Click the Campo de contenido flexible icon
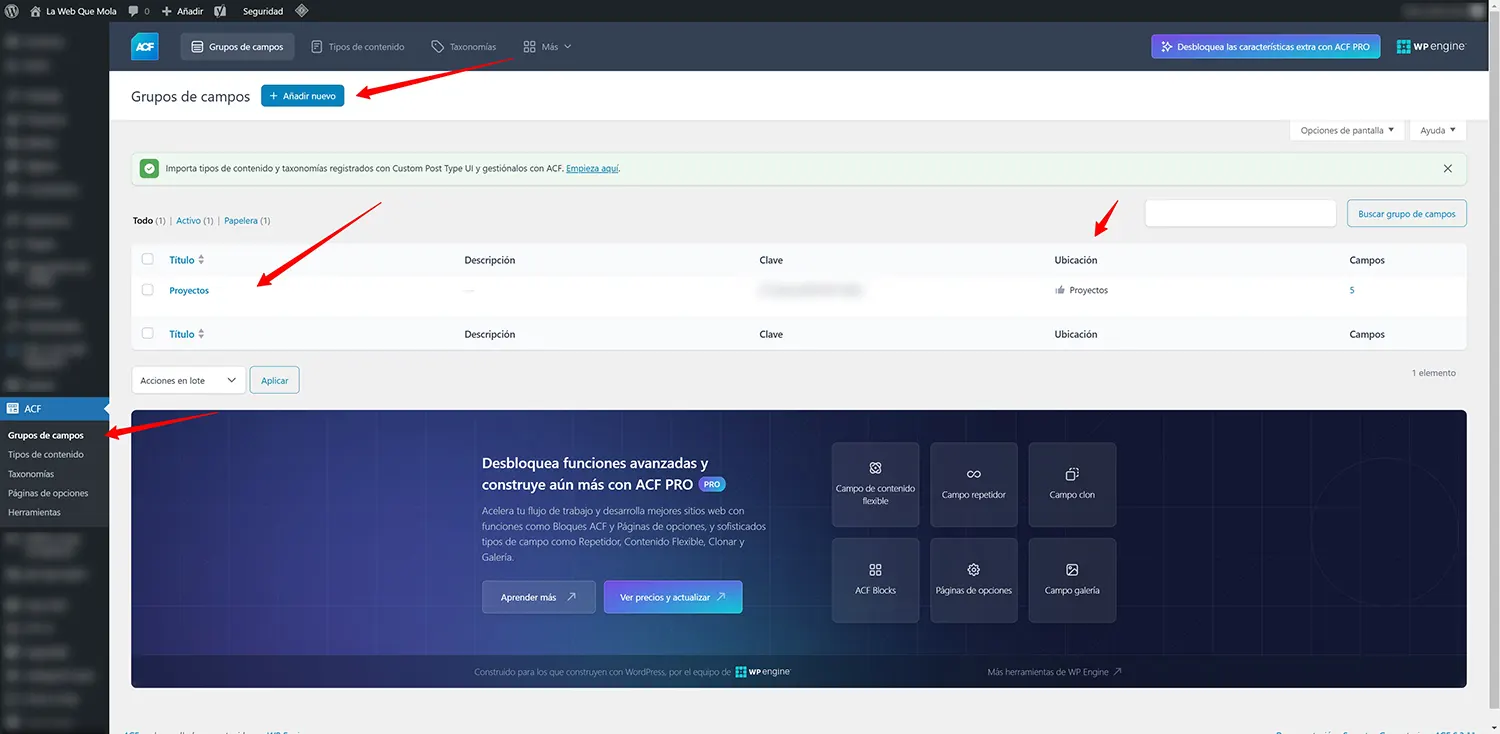 875,467
